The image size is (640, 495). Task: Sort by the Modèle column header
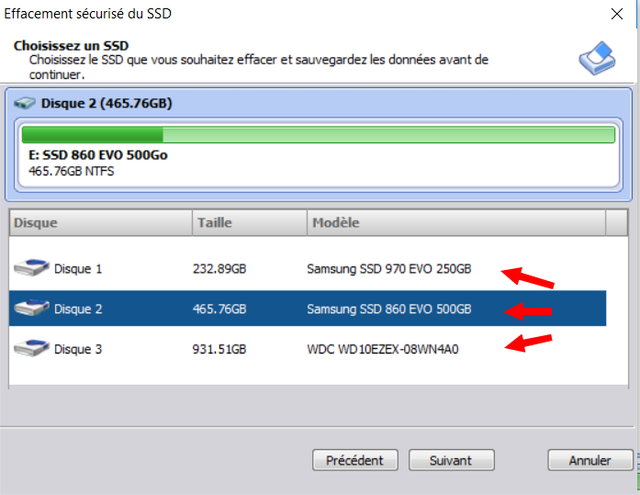coord(456,222)
